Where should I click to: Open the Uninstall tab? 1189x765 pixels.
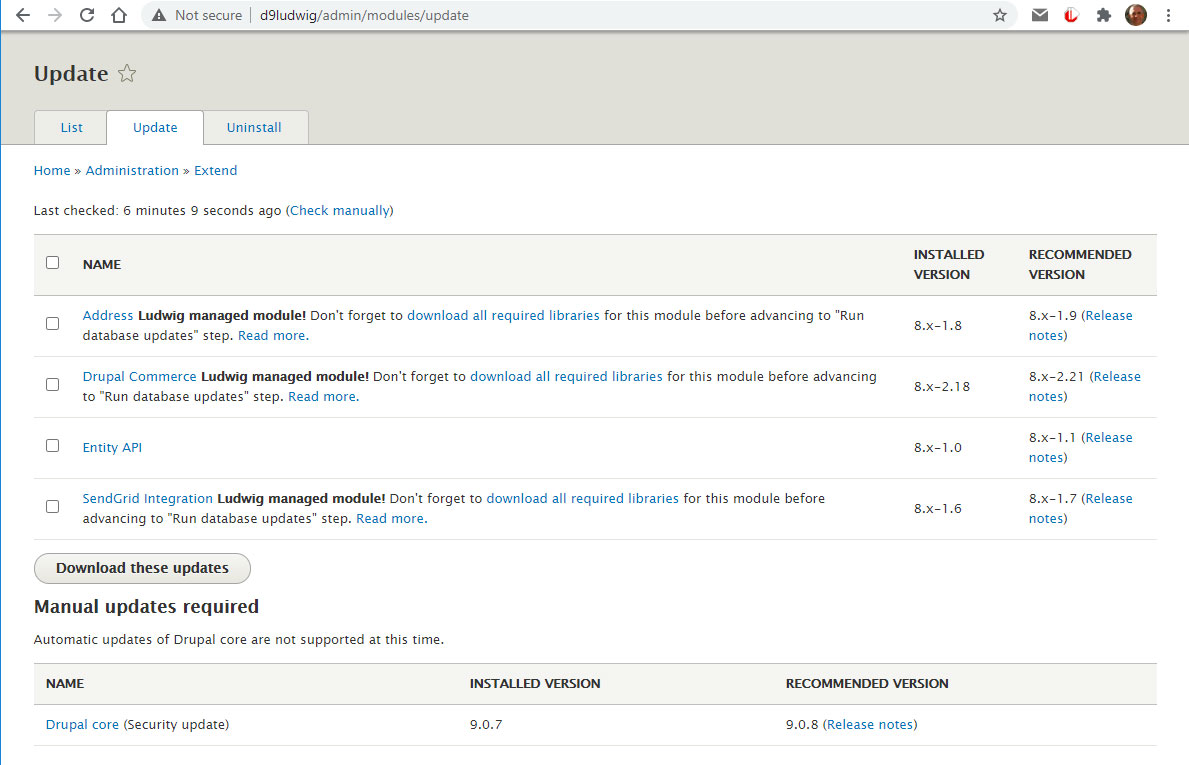click(254, 127)
